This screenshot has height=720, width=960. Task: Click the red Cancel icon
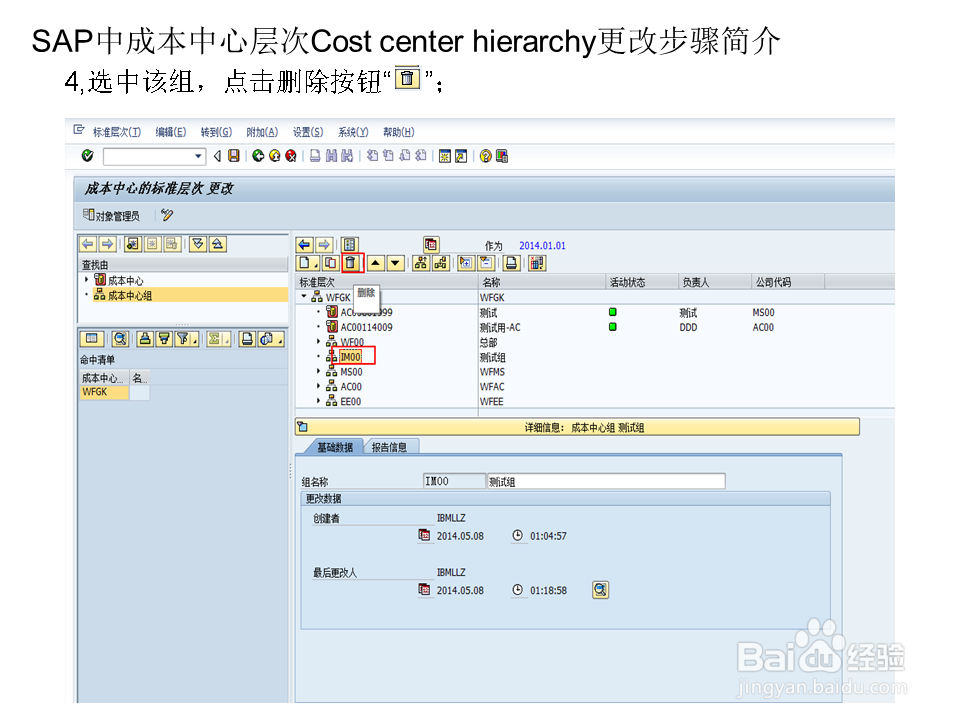pyautogui.click(x=291, y=156)
